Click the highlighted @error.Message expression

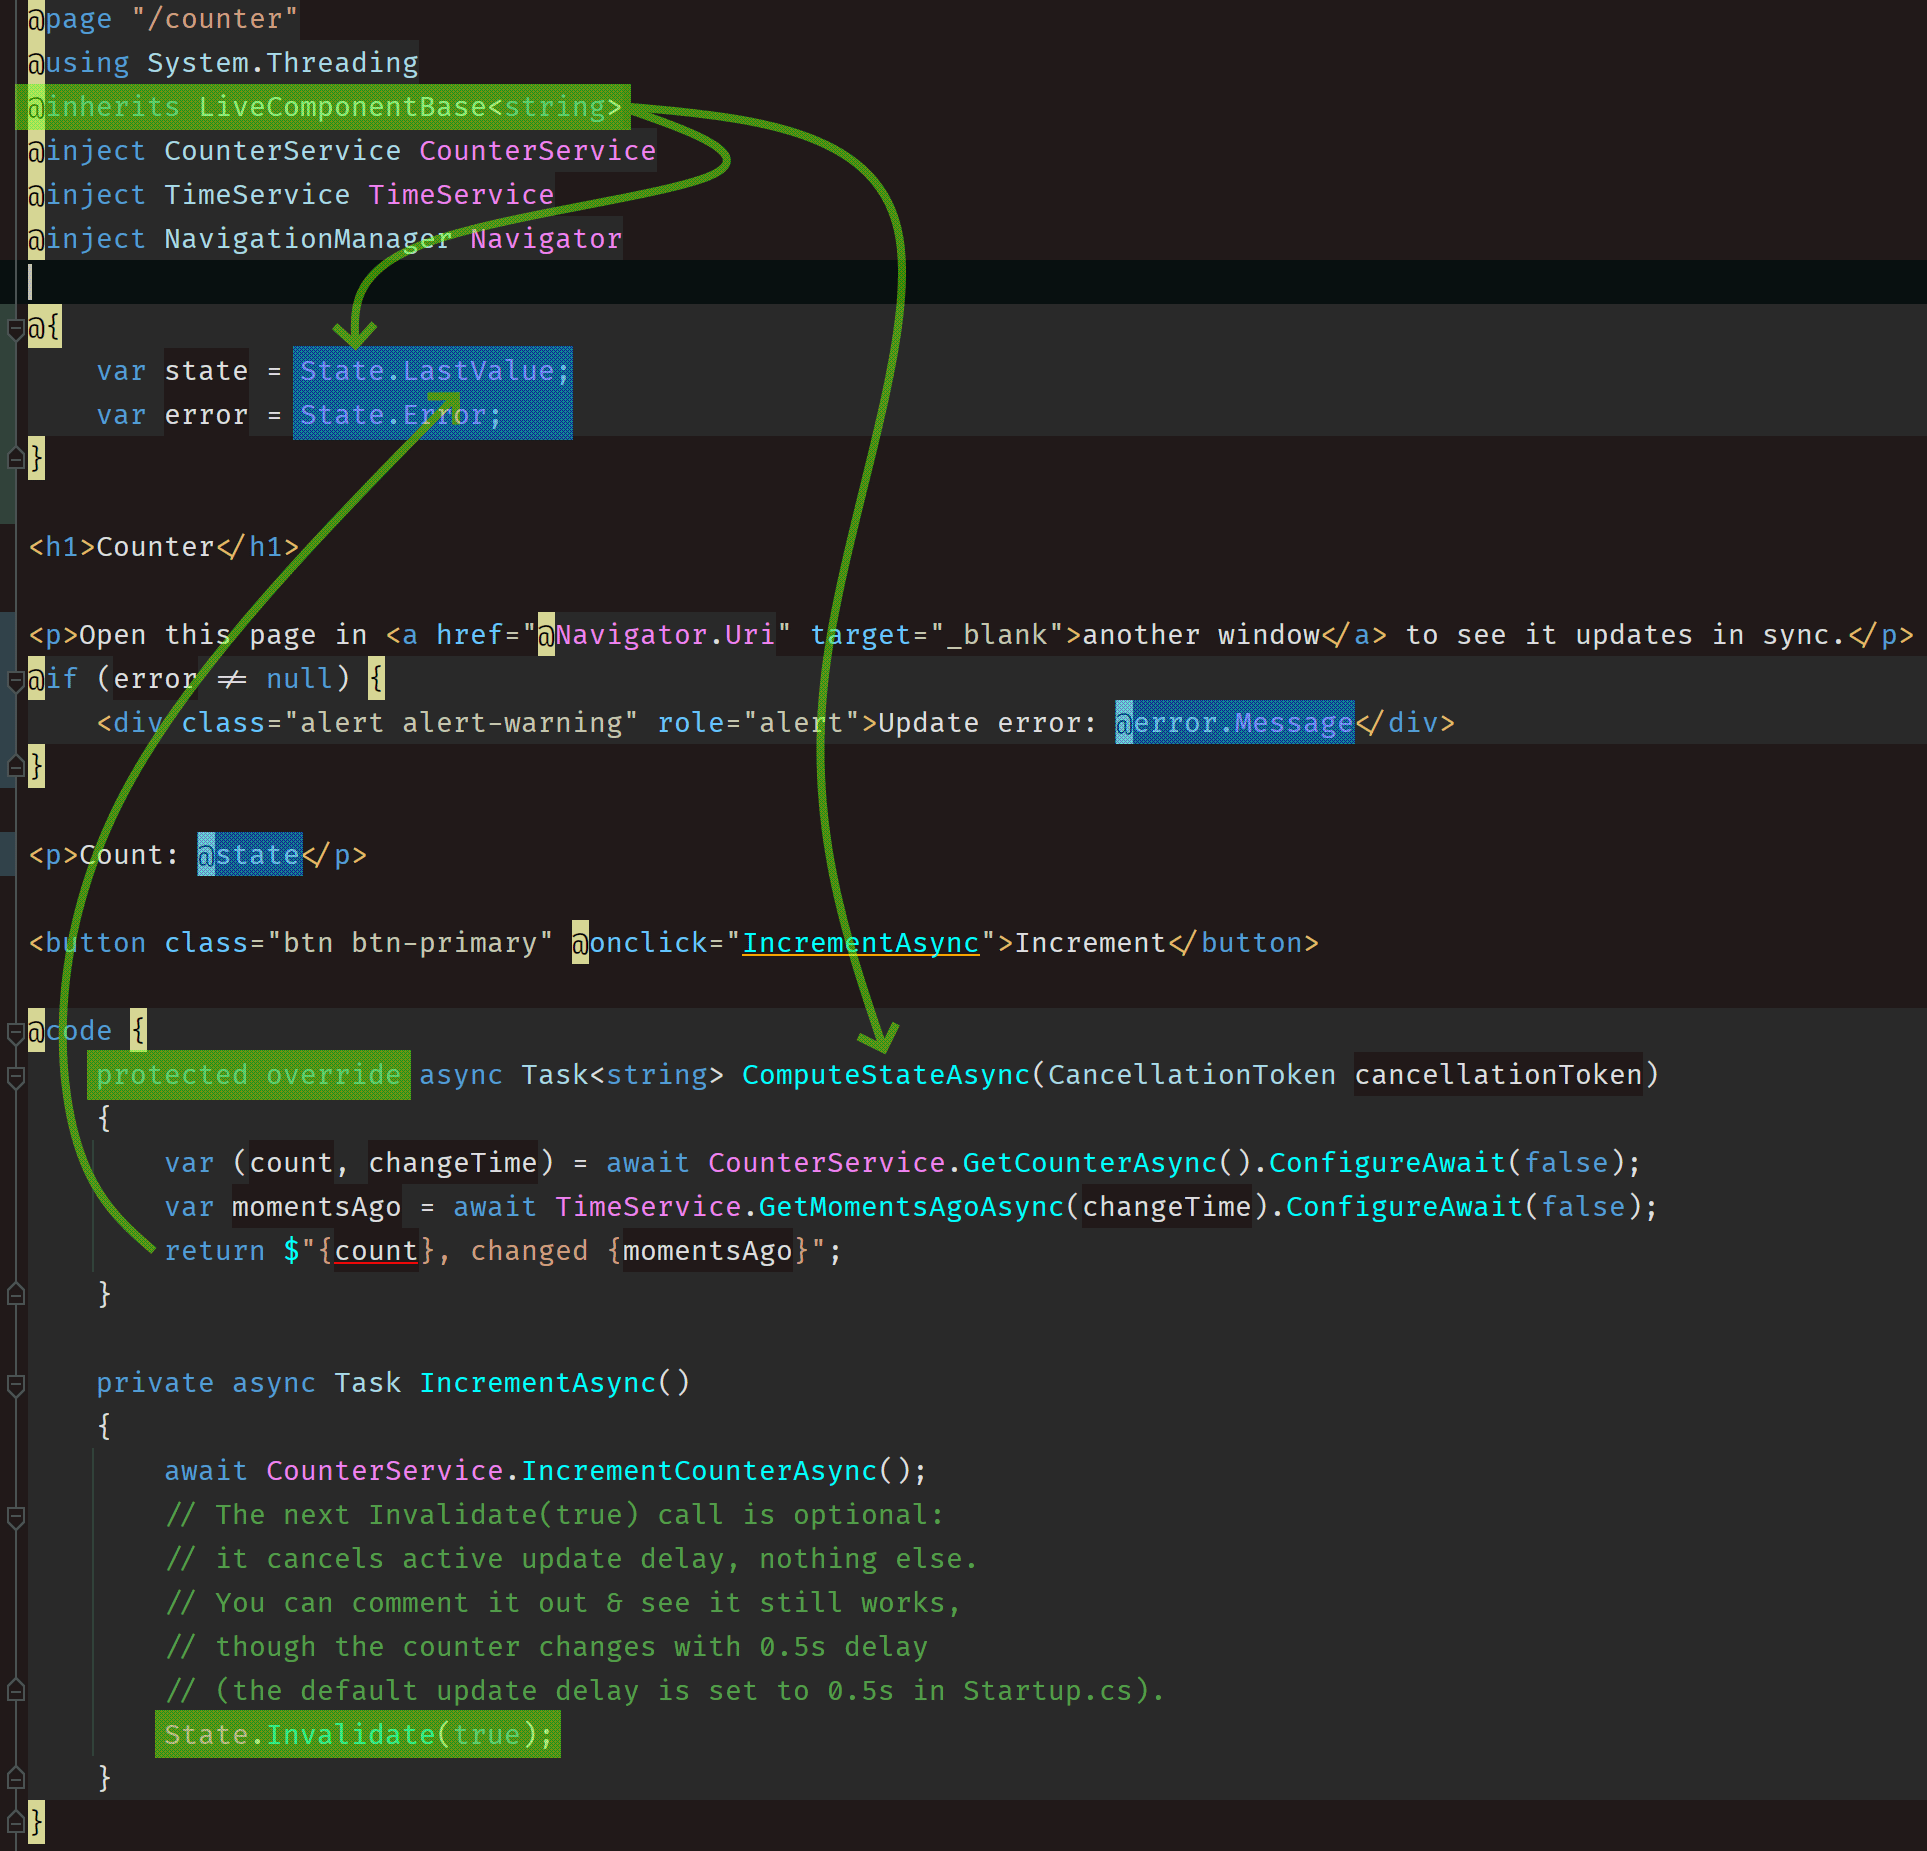click(x=1234, y=723)
